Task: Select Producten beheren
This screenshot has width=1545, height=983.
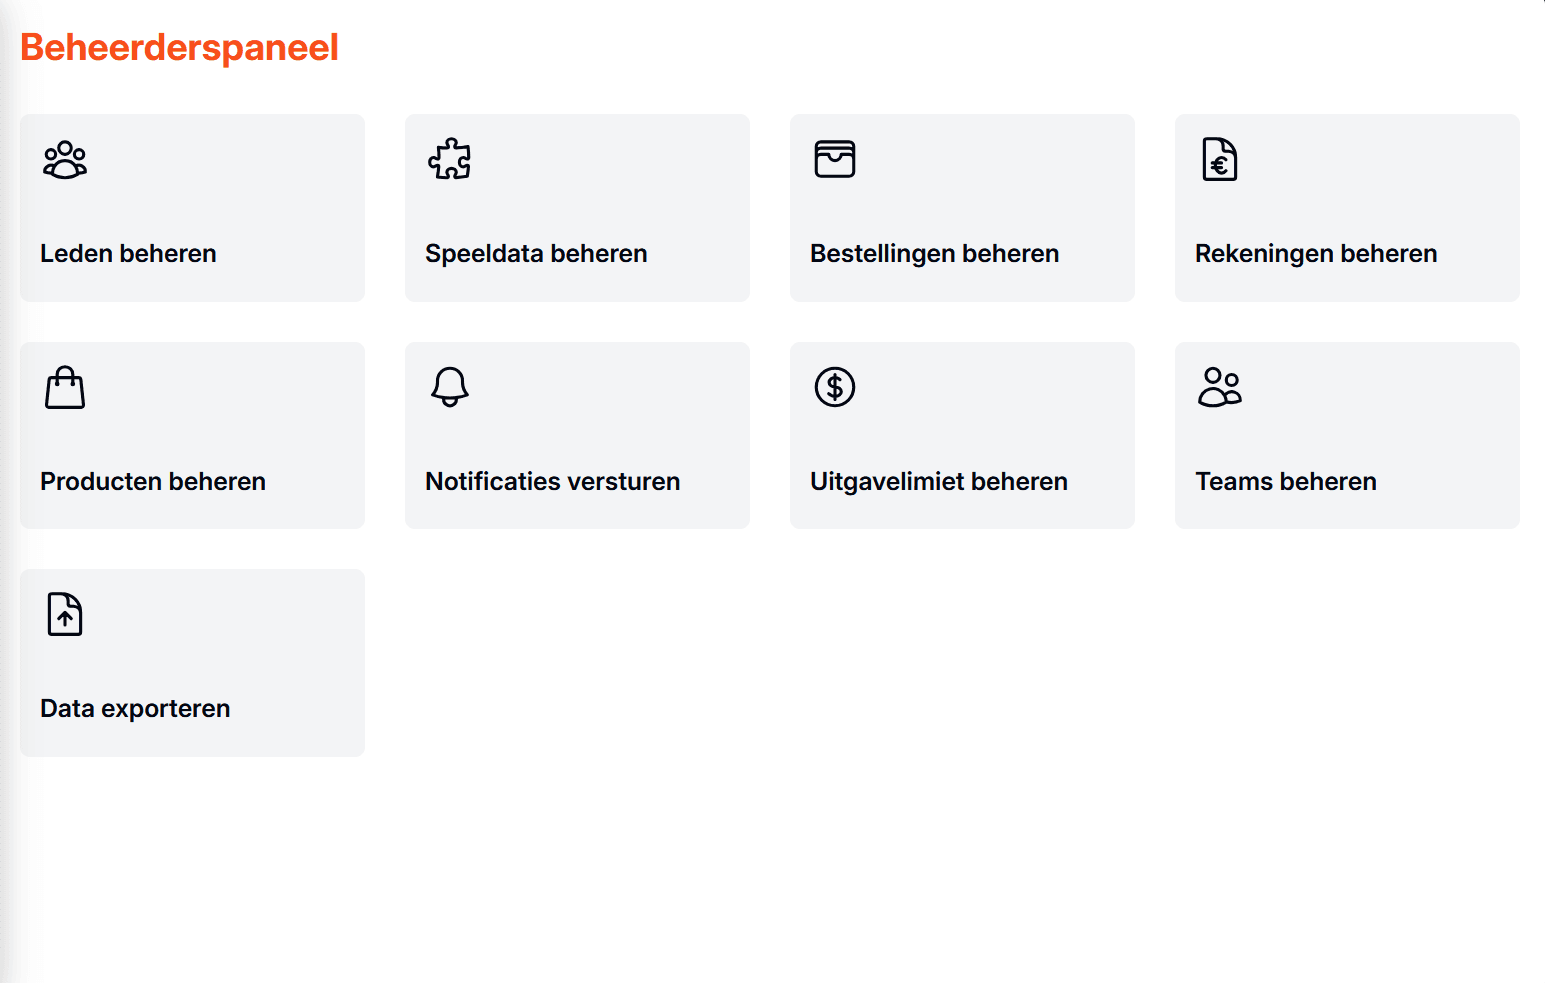Action: coord(153,482)
